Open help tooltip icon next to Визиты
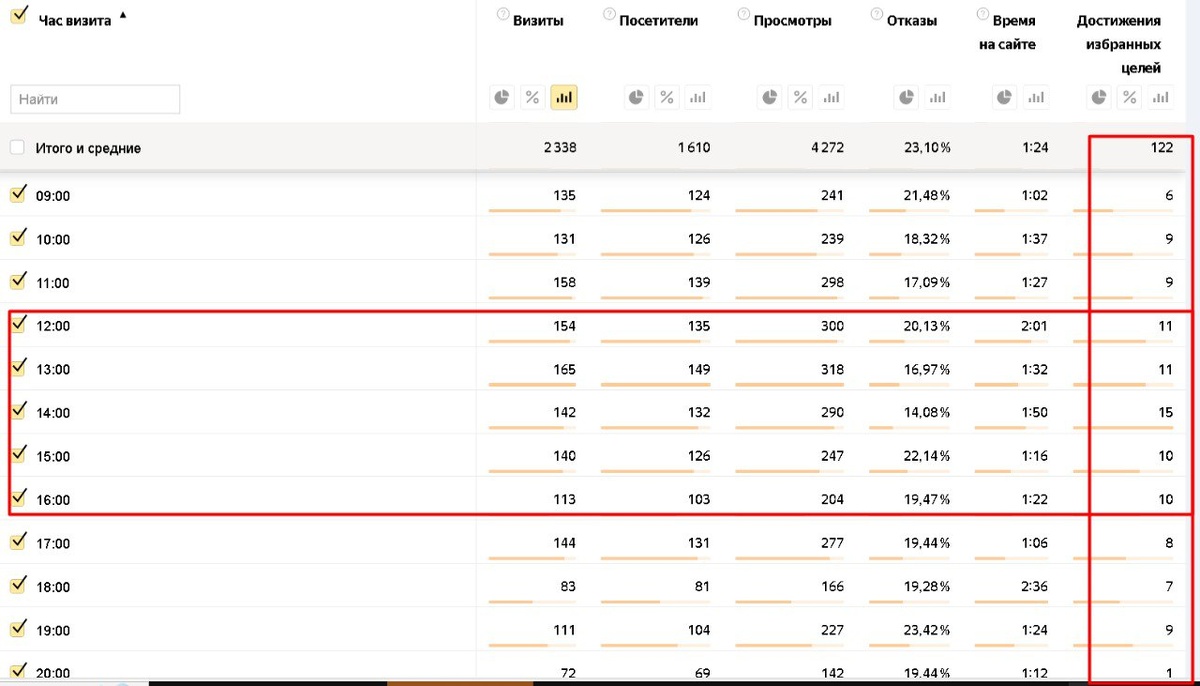The height and width of the screenshot is (686, 1200). tap(501, 14)
